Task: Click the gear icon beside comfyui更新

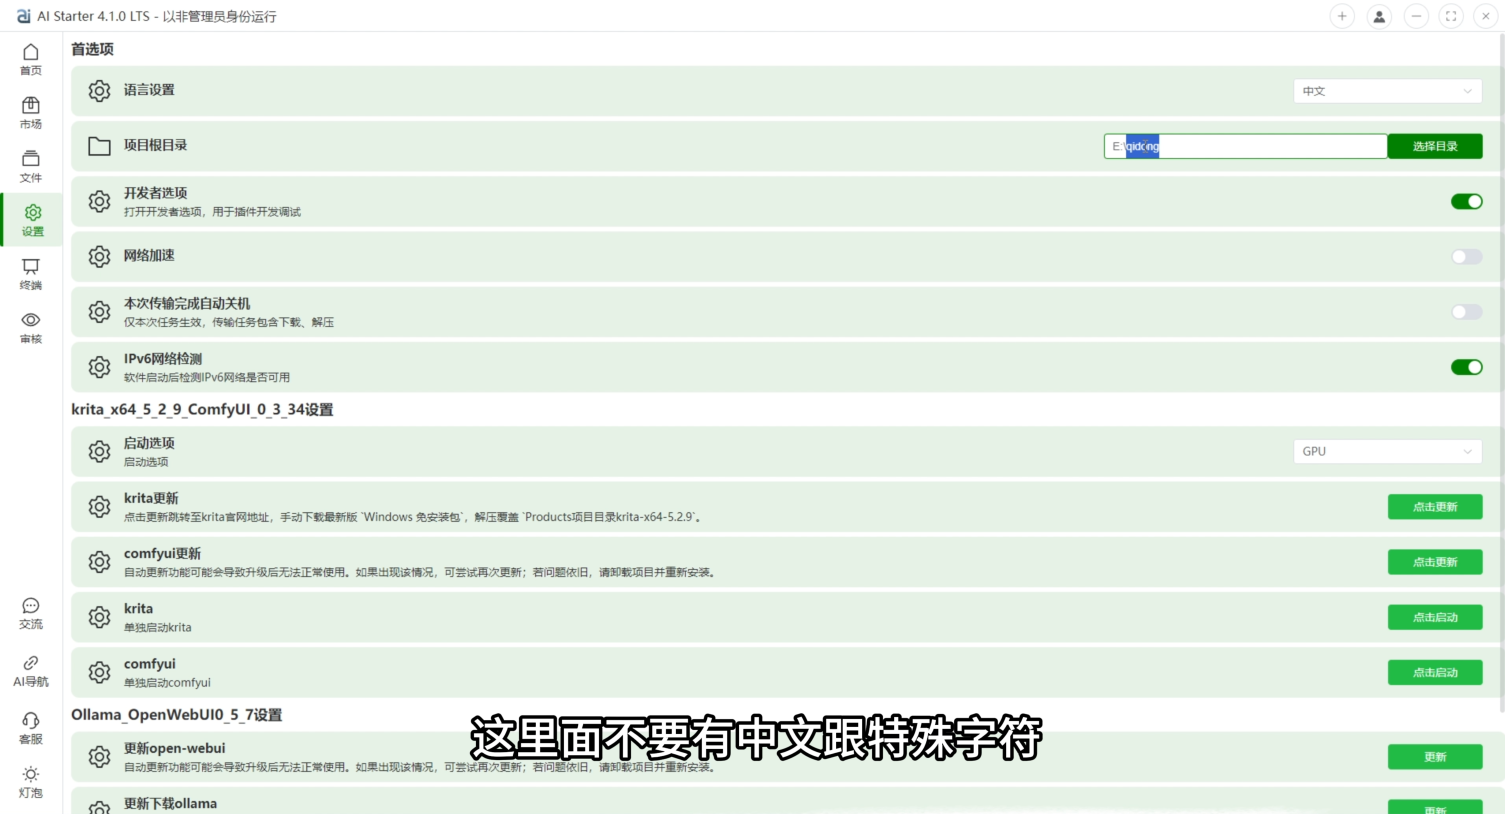Action: (99, 562)
